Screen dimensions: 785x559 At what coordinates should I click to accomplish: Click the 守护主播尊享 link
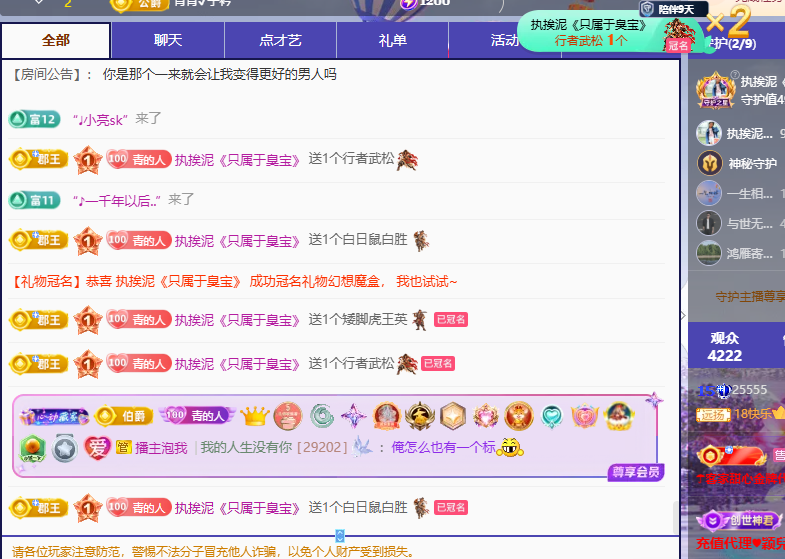tap(749, 297)
